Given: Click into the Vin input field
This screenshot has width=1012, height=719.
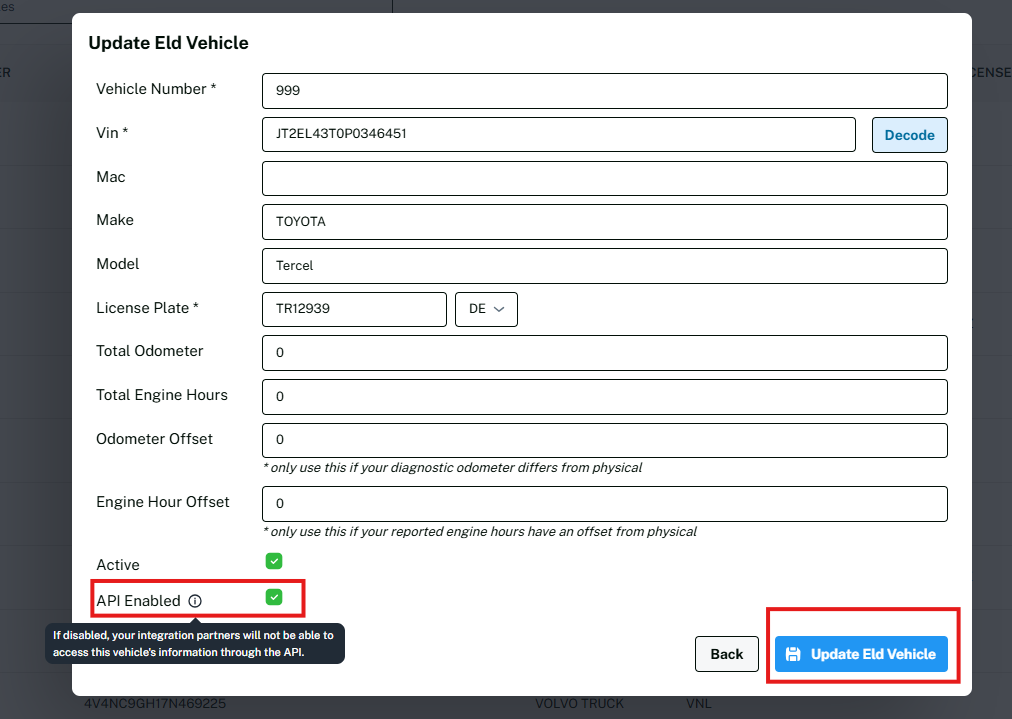Looking at the screenshot, I should tap(558, 134).
